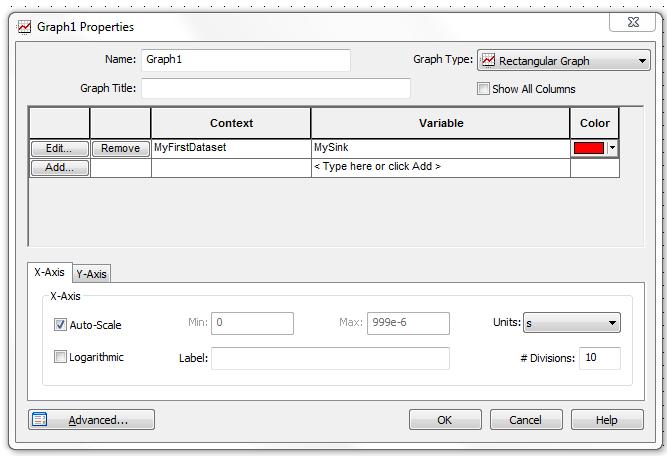Click the X-Axis Label input field

pos(330,358)
